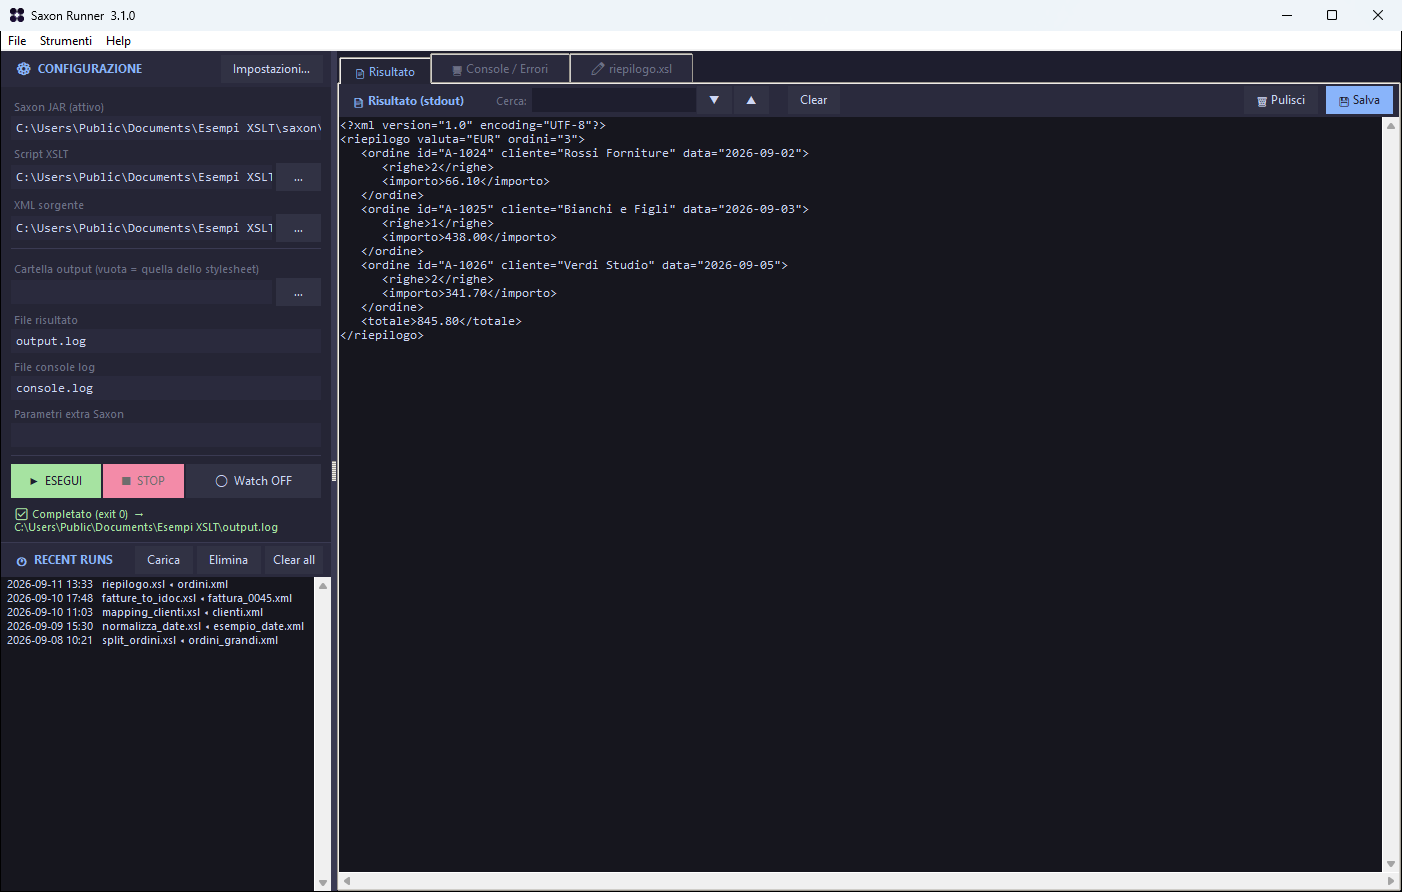Click the Recent Runs scrollbar down arrow
Screen dimensions: 1402x892
point(322,883)
